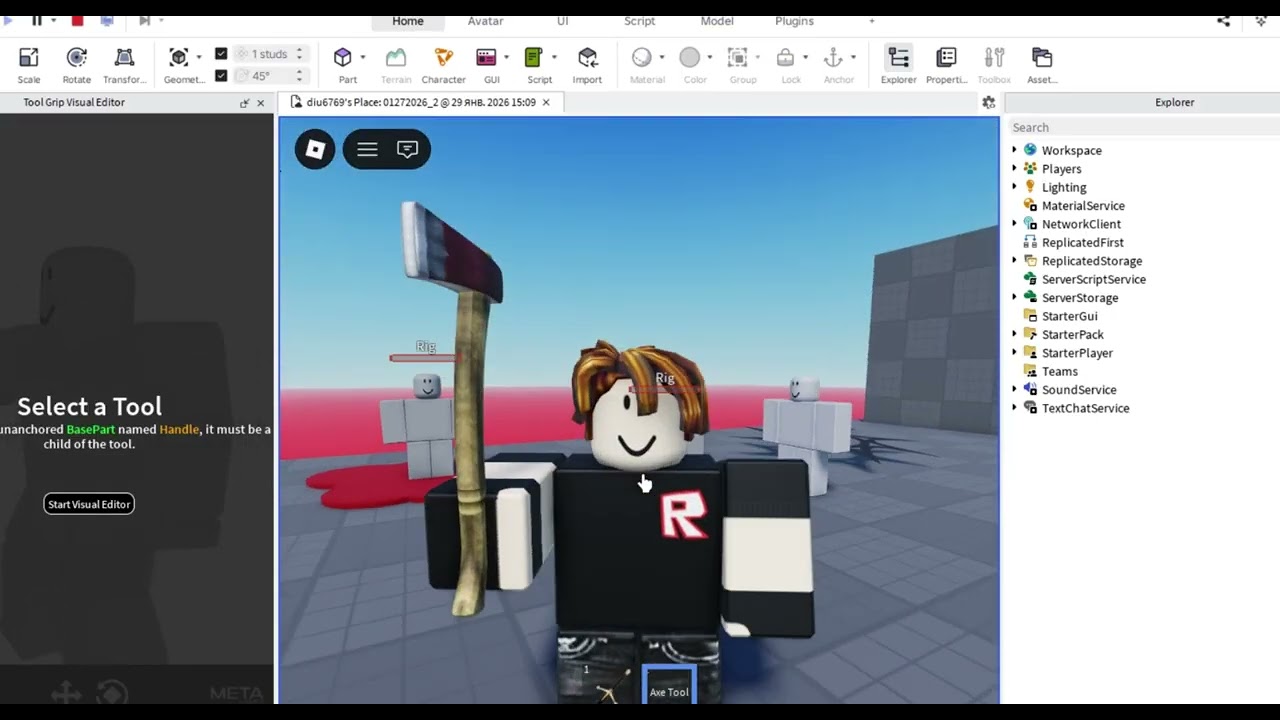Switch to the UI ribbon tab
This screenshot has width=1280, height=720.
tap(563, 21)
